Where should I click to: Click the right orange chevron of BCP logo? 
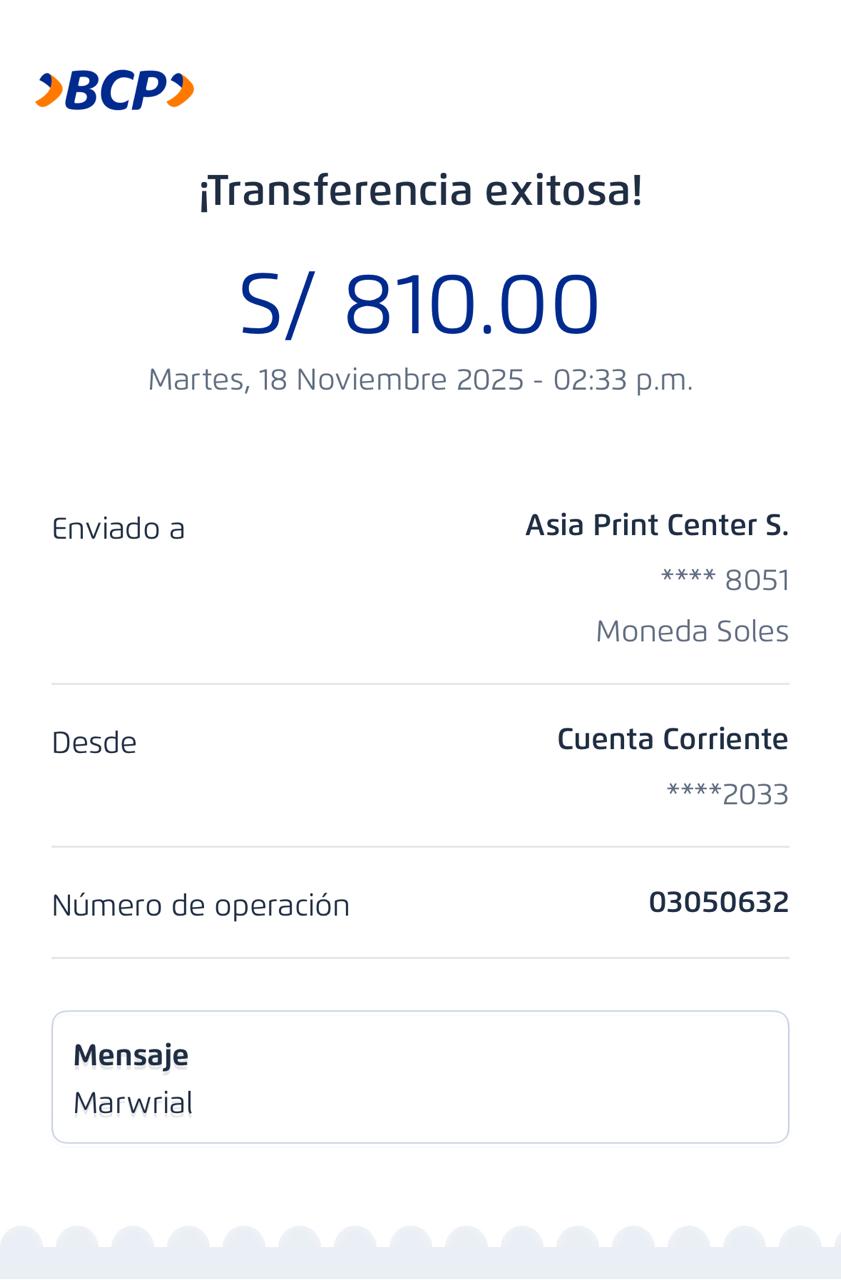click(180, 91)
